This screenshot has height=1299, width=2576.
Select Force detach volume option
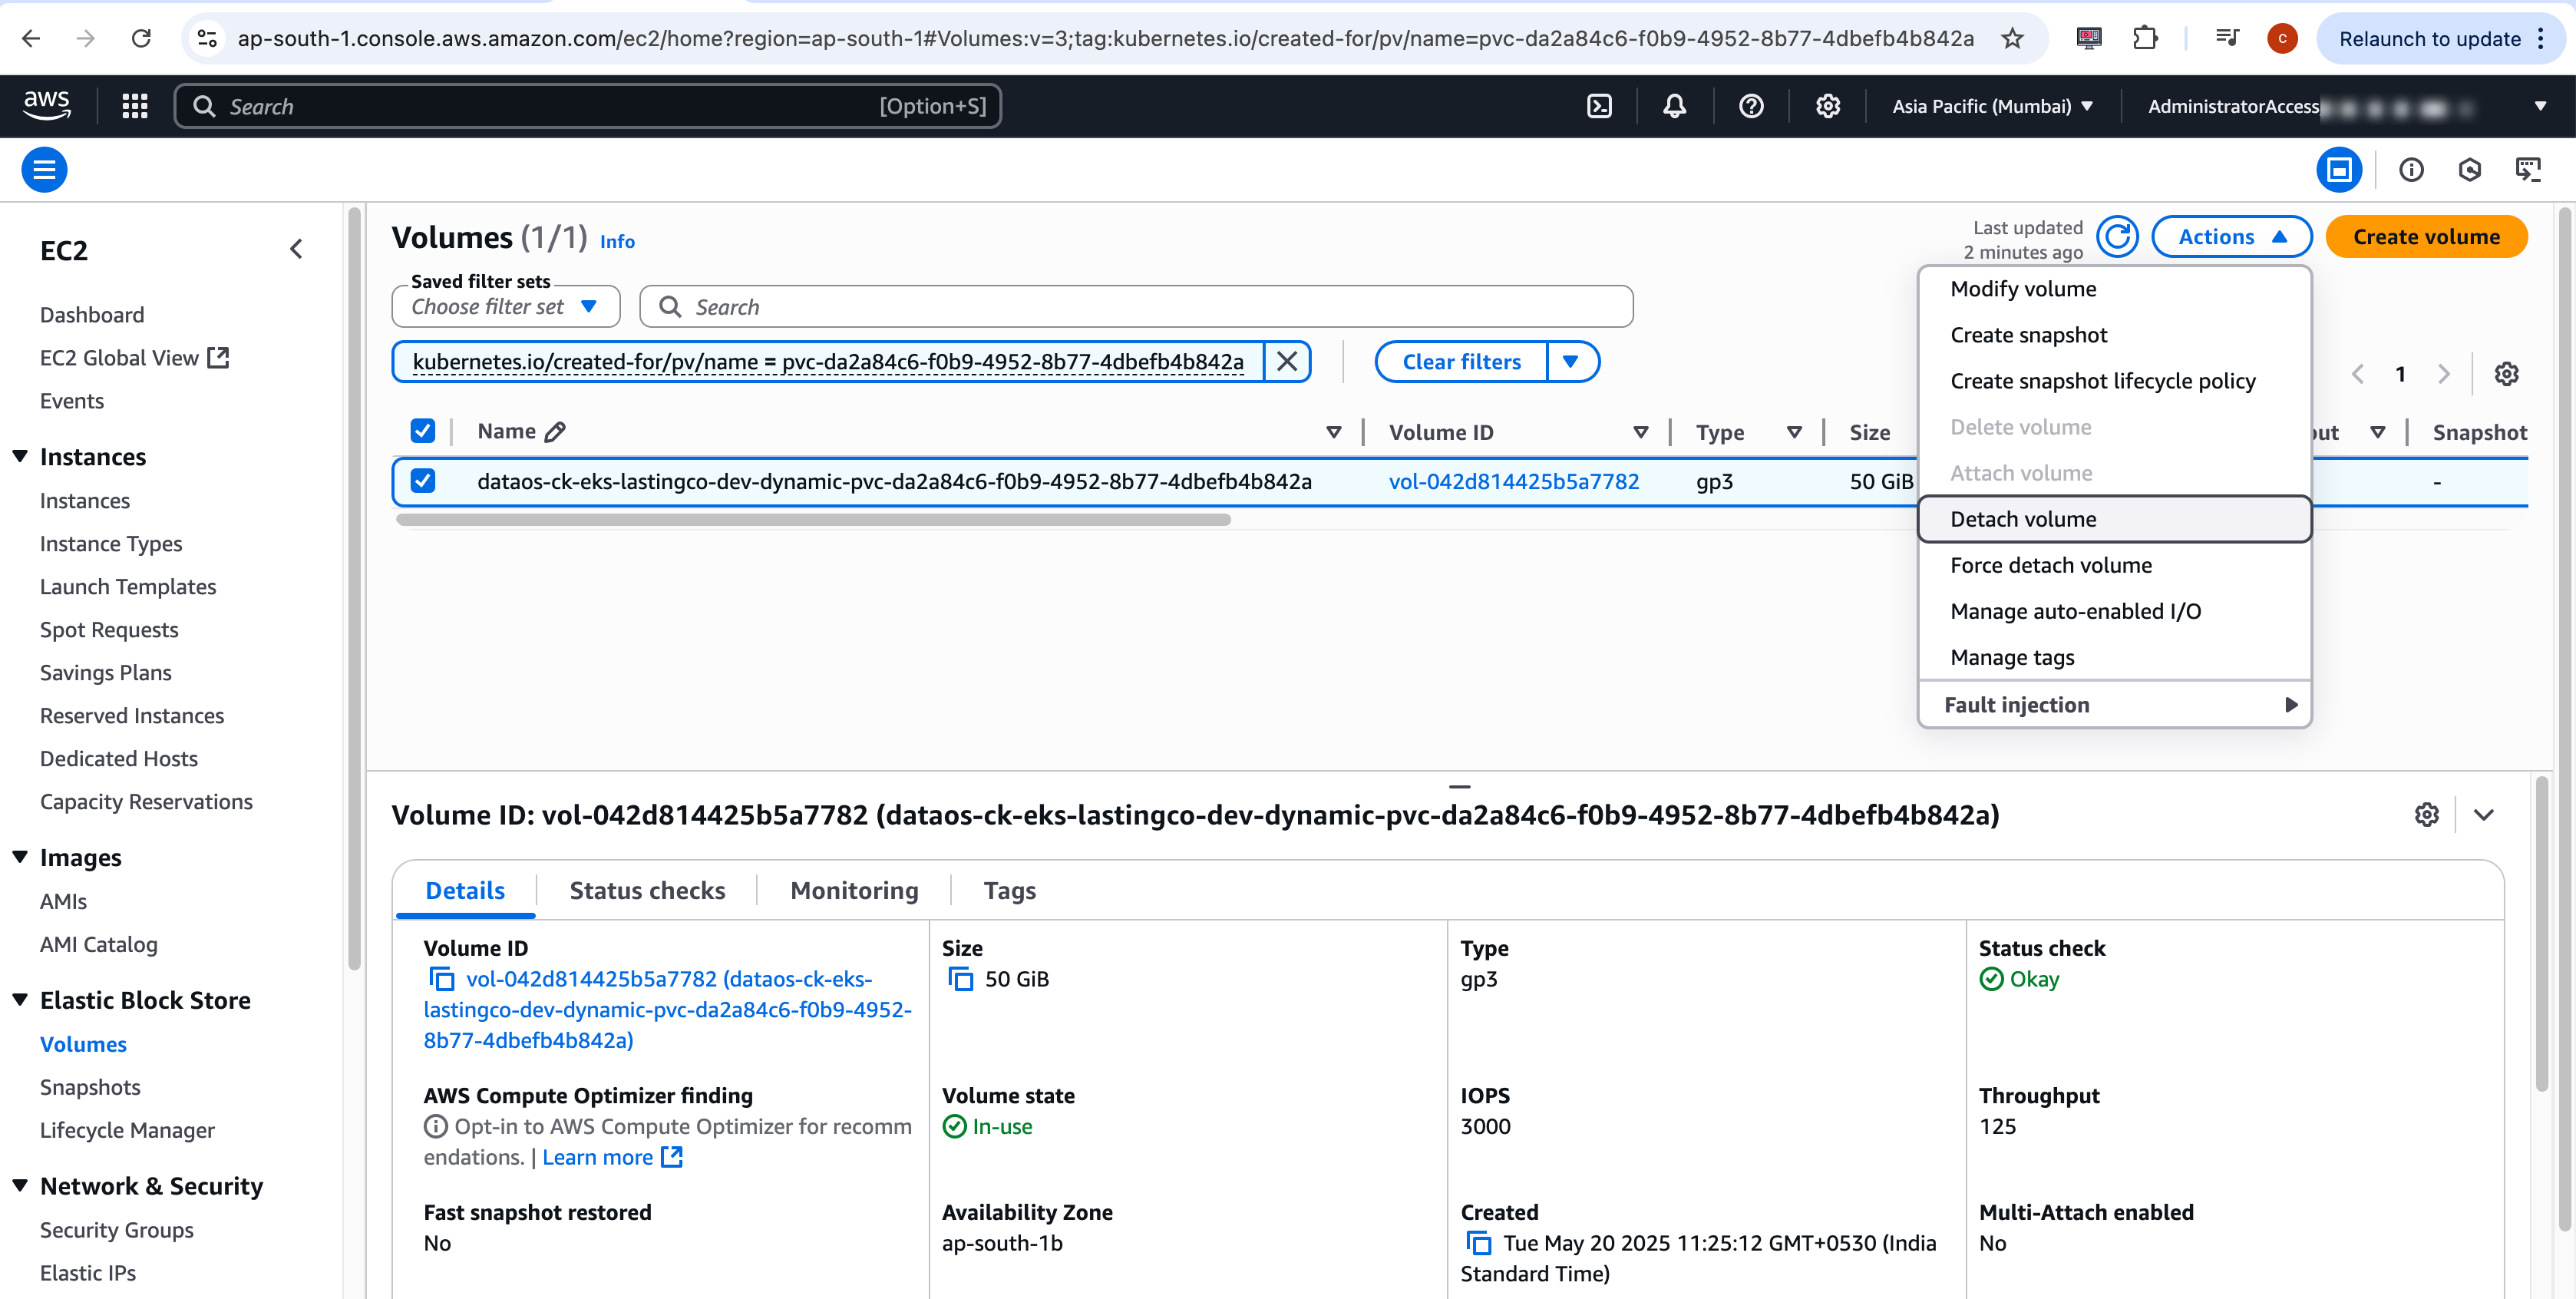pos(2114,565)
